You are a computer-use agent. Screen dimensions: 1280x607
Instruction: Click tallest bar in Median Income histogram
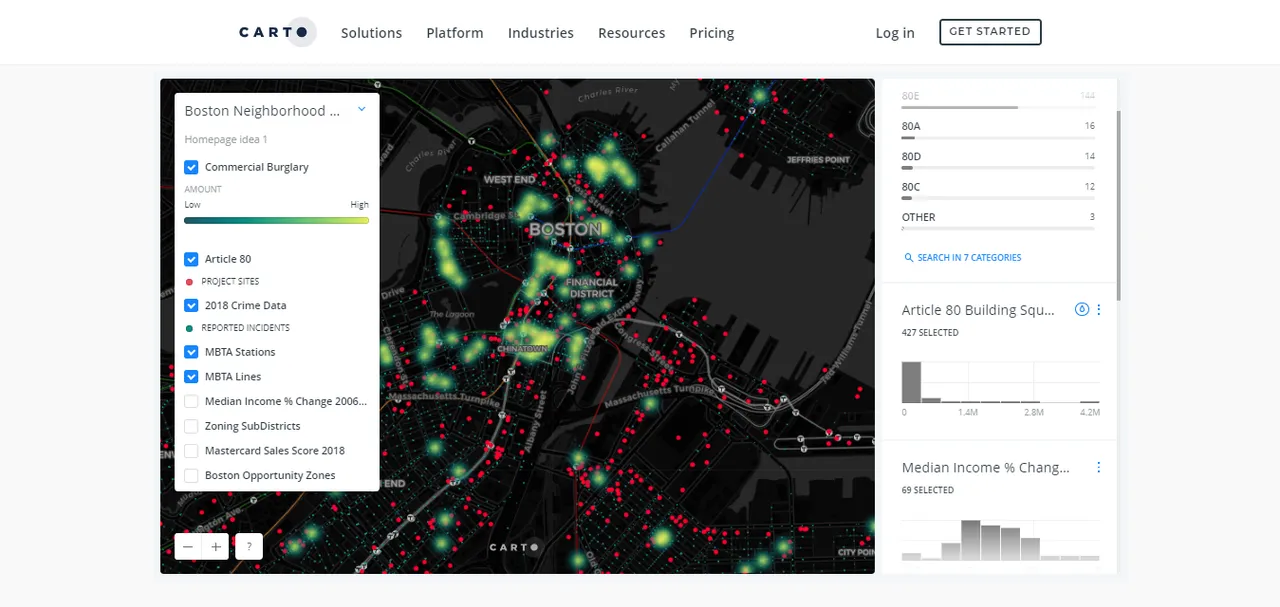tap(970, 540)
